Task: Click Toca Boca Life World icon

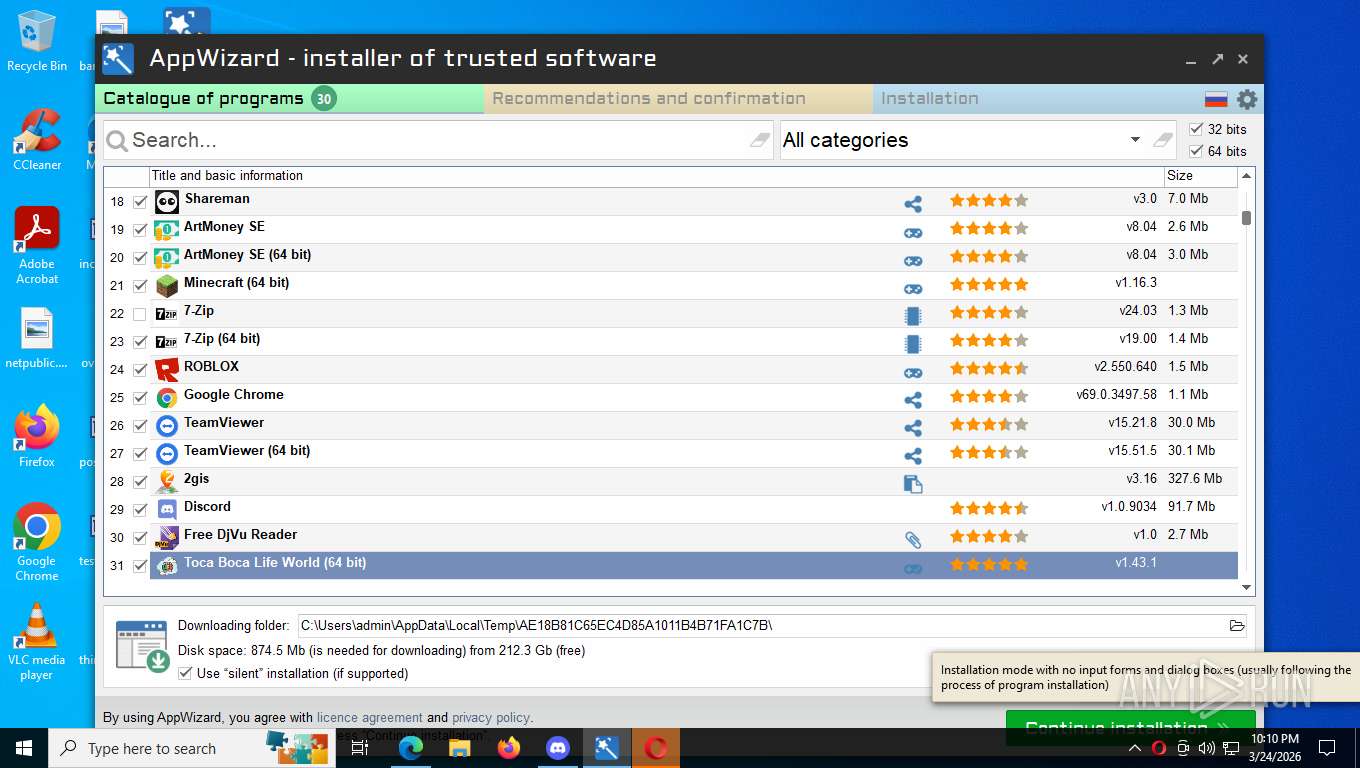Action: tap(167, 566)
